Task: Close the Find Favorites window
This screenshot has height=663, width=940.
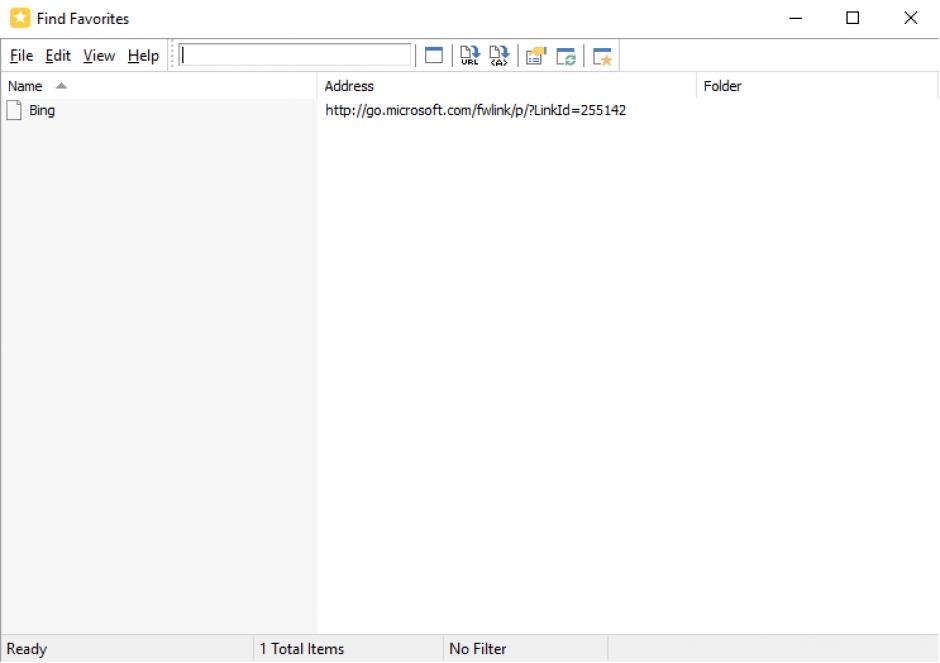Action: (x=911, y=18)
